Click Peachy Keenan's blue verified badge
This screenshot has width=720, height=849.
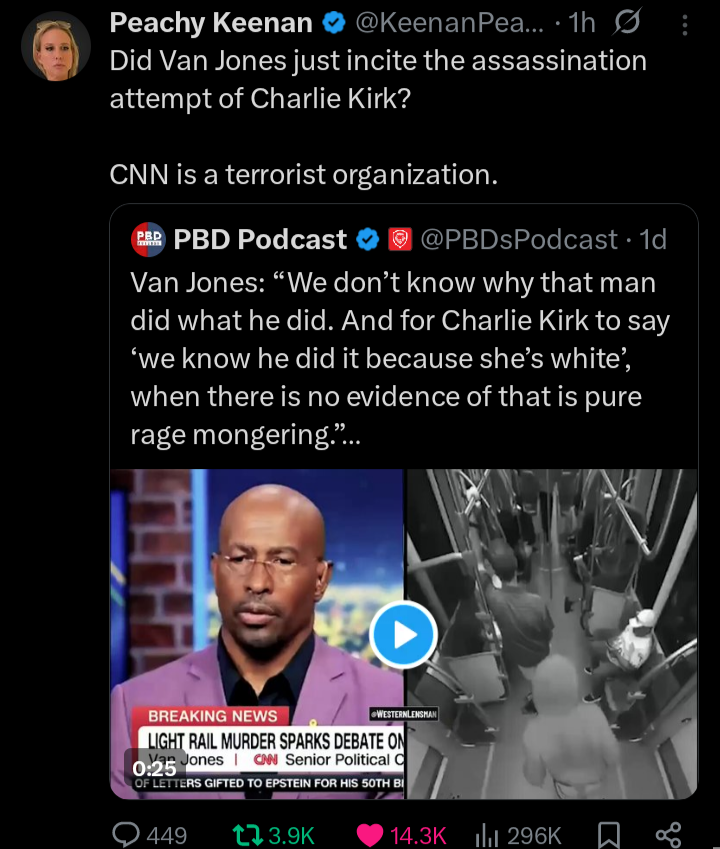tap(334, 23)
